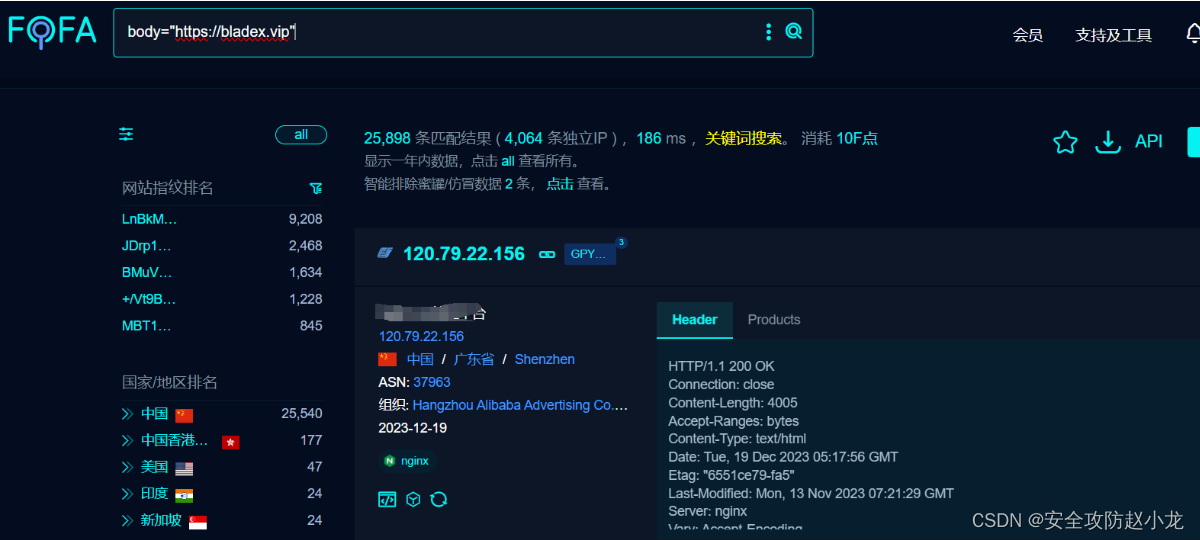Screen dimensions: 1200x540
Task: Click 'all' link to view all data
Action: coord(508,161)
